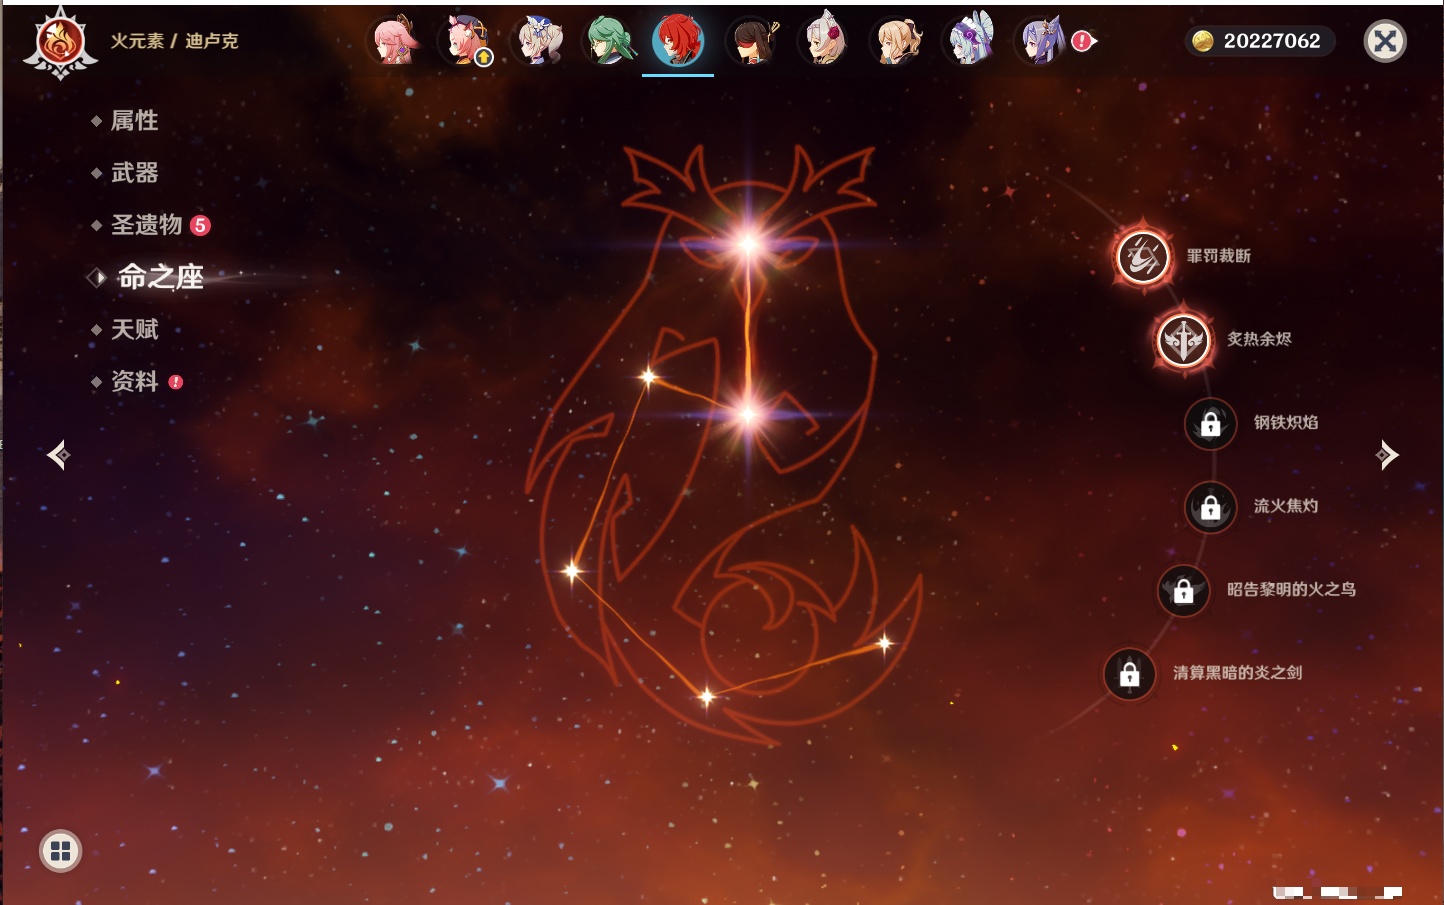The width and height of the screenshot is (1444, 905).
Task: Click the bright star at the owl's chest
Action: pos(748,414)
